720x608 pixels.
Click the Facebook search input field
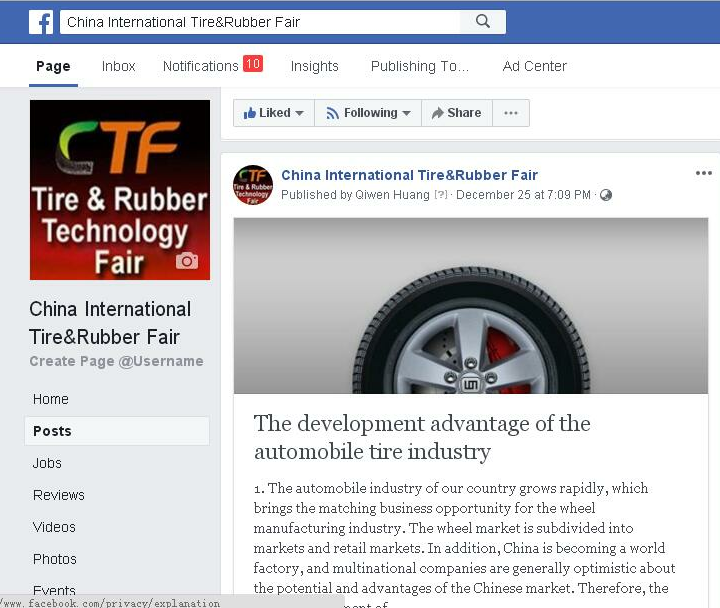click(x=260, y=22)
